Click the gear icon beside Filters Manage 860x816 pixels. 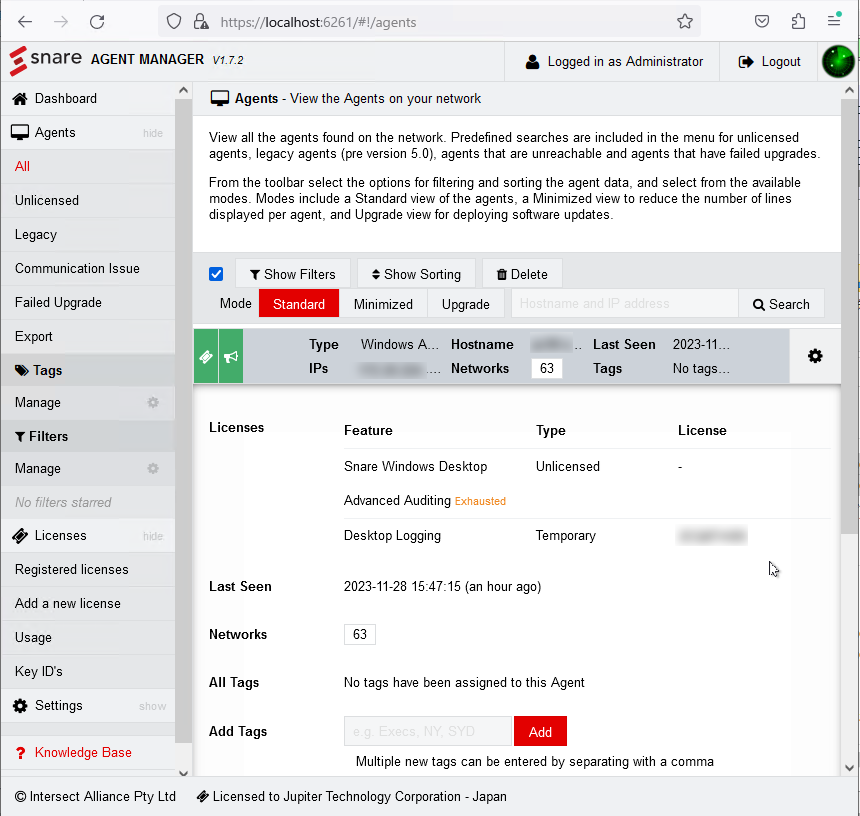tap(153, 468)
